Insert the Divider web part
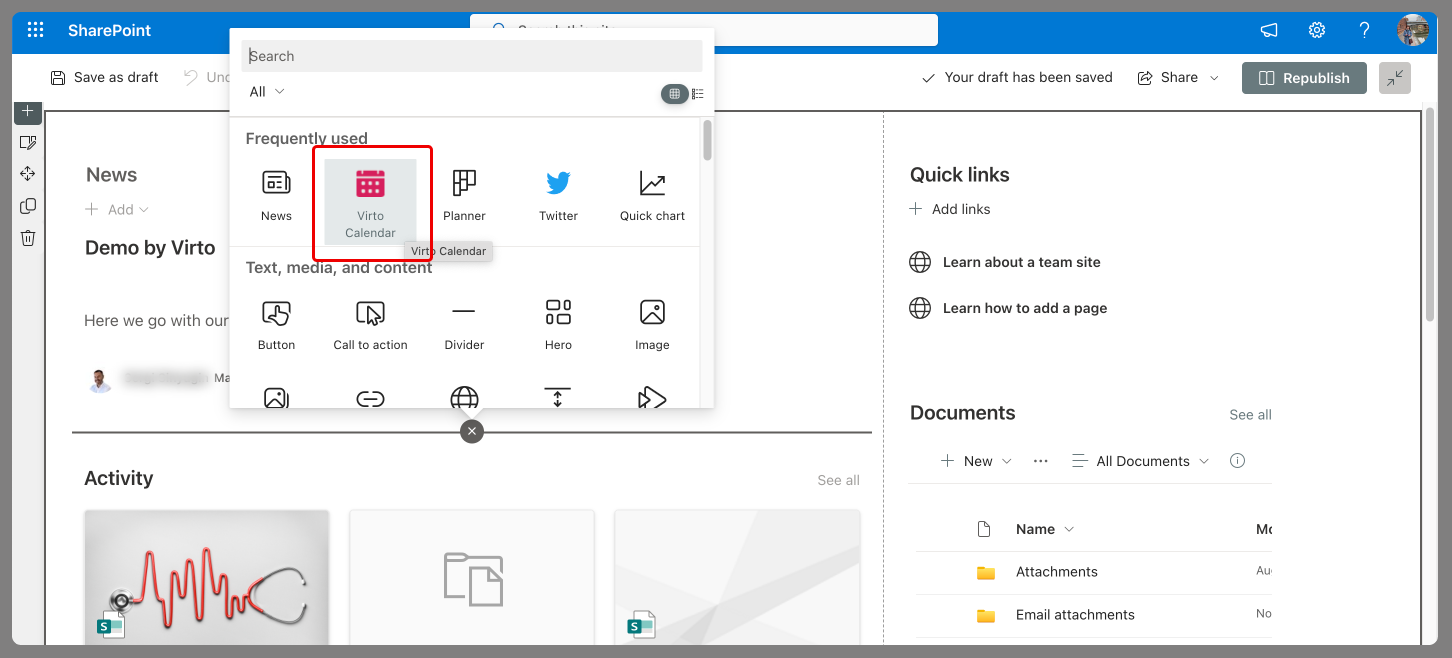Screen dimensions: 1452x658 pos(464,325)
